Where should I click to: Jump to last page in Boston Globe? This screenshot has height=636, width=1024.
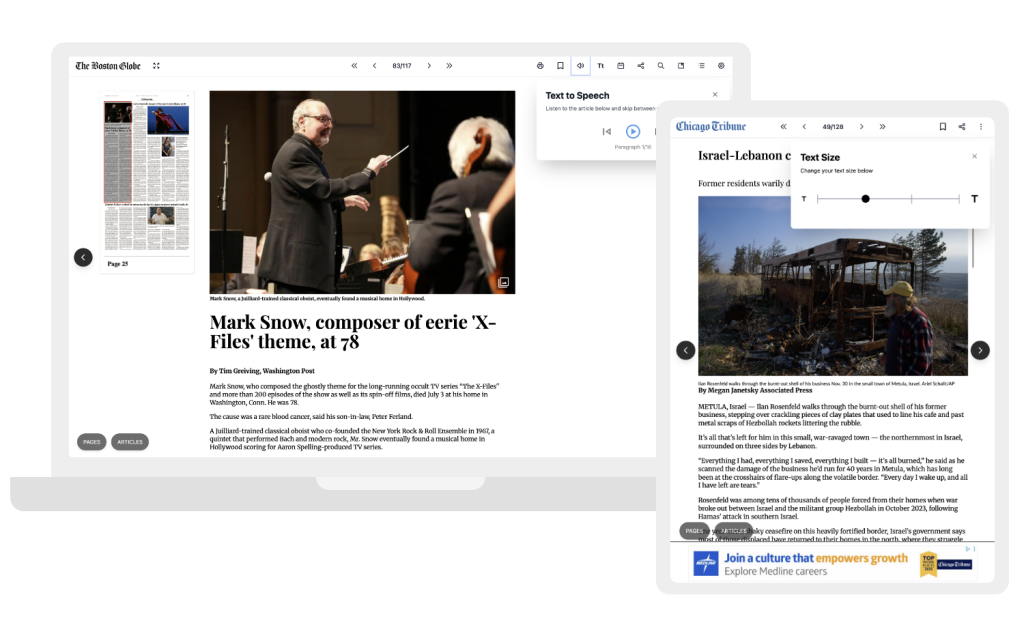click(x=449, y=66)
